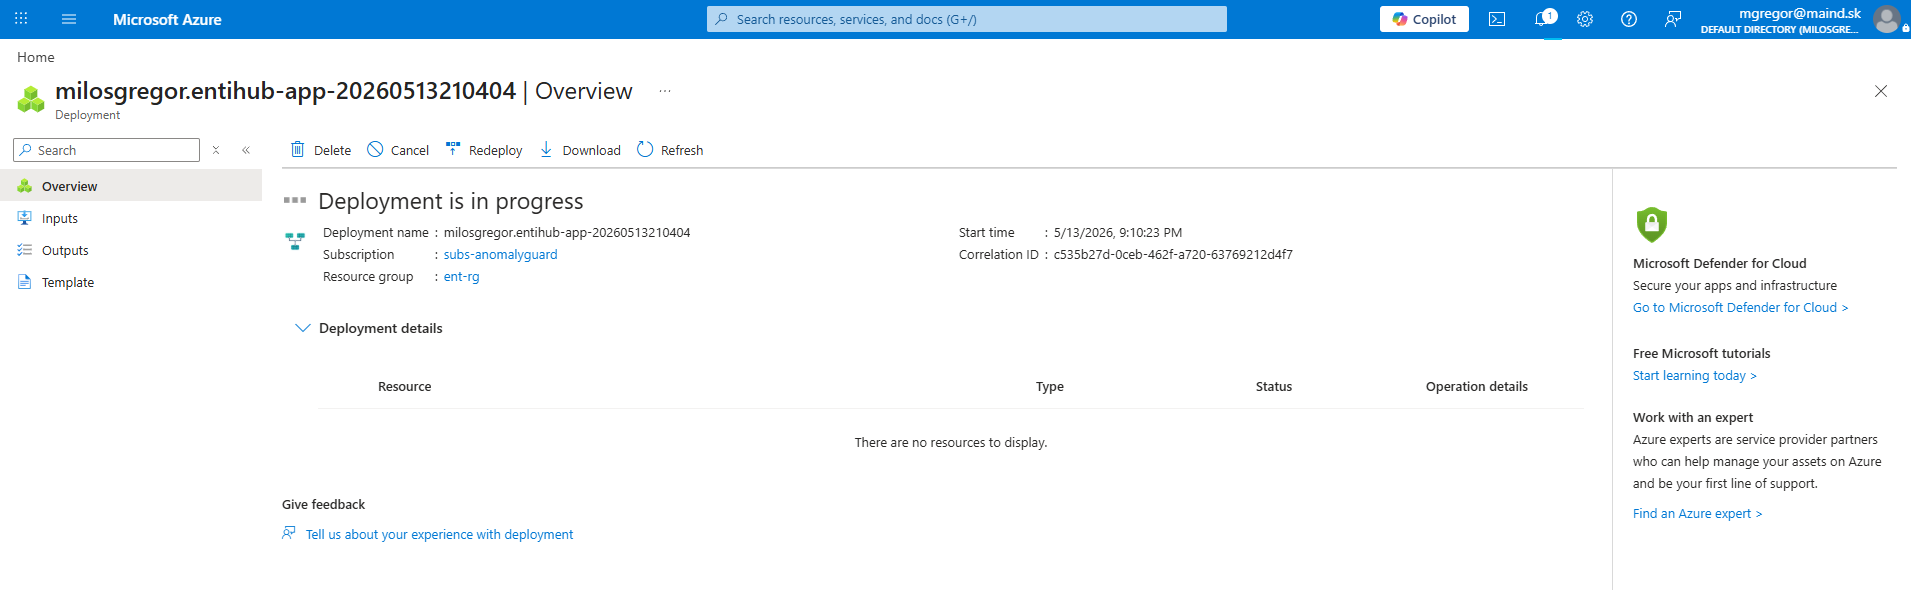The image size is (1911, 590).
Task: Open Start learning today link
Action: pos(1695,376)
